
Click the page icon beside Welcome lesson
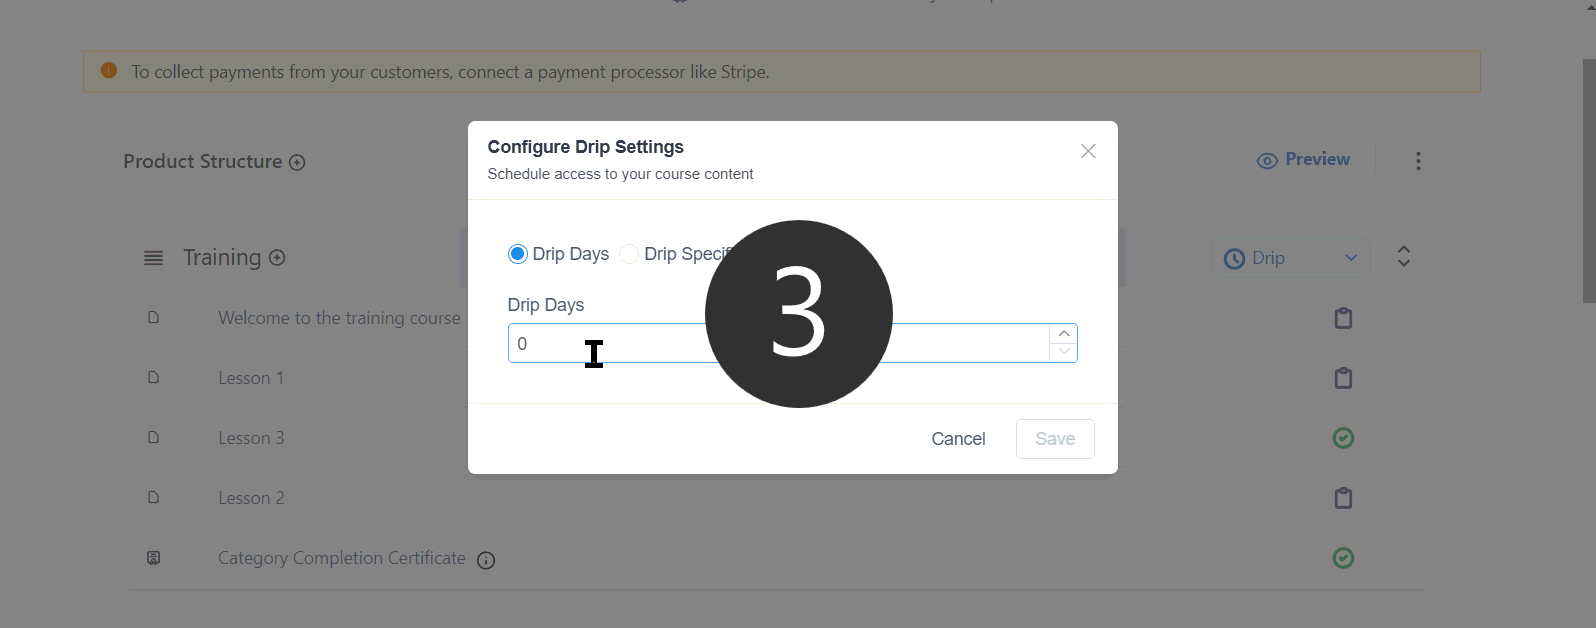point(153,317)
